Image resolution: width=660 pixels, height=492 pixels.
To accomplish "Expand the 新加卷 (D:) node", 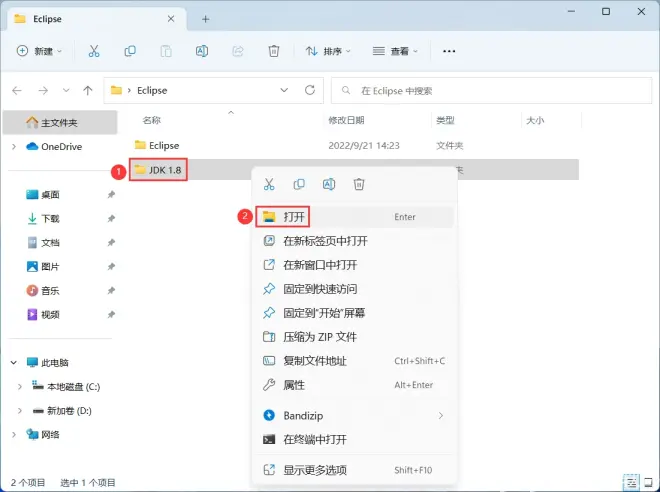I will [20, 410].
